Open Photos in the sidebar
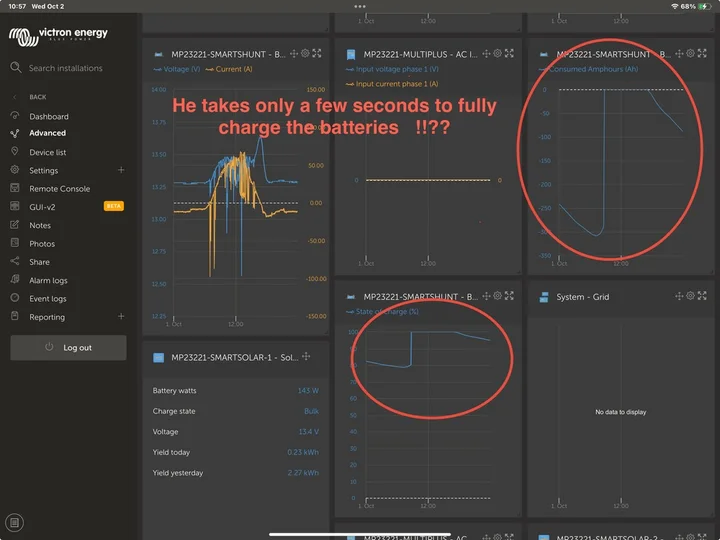Image resolution: width=720 pixels, height=540 pixels. [42, 244]
